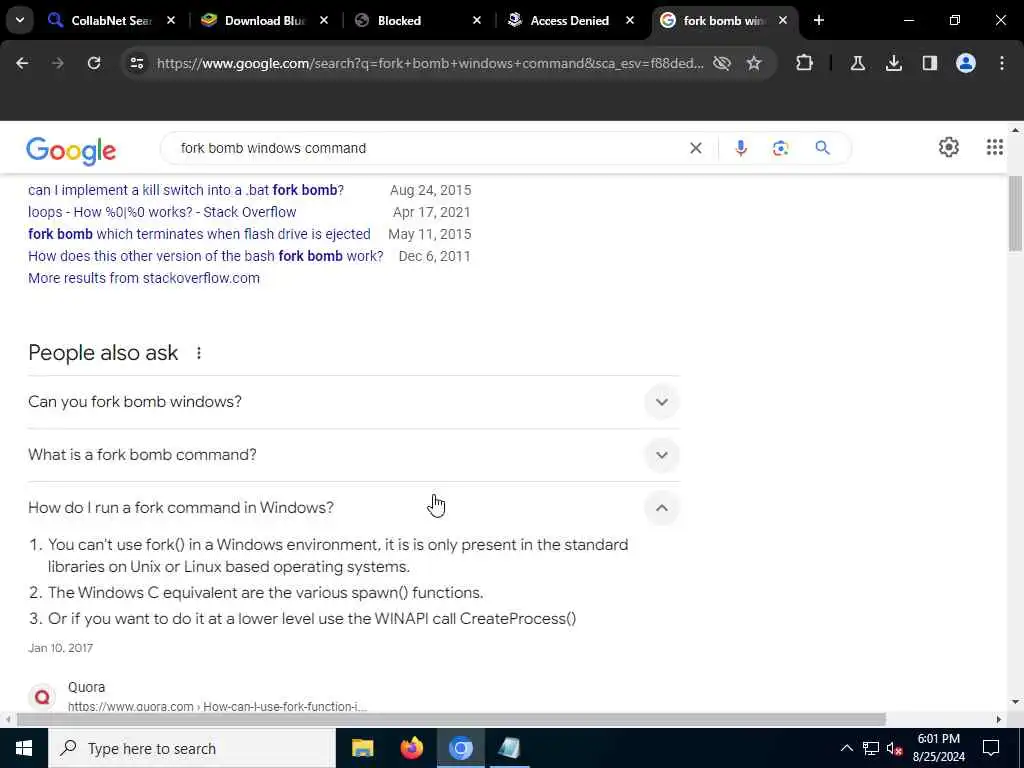
Task: Show hidden system tray icons
Action: point(846,748)
